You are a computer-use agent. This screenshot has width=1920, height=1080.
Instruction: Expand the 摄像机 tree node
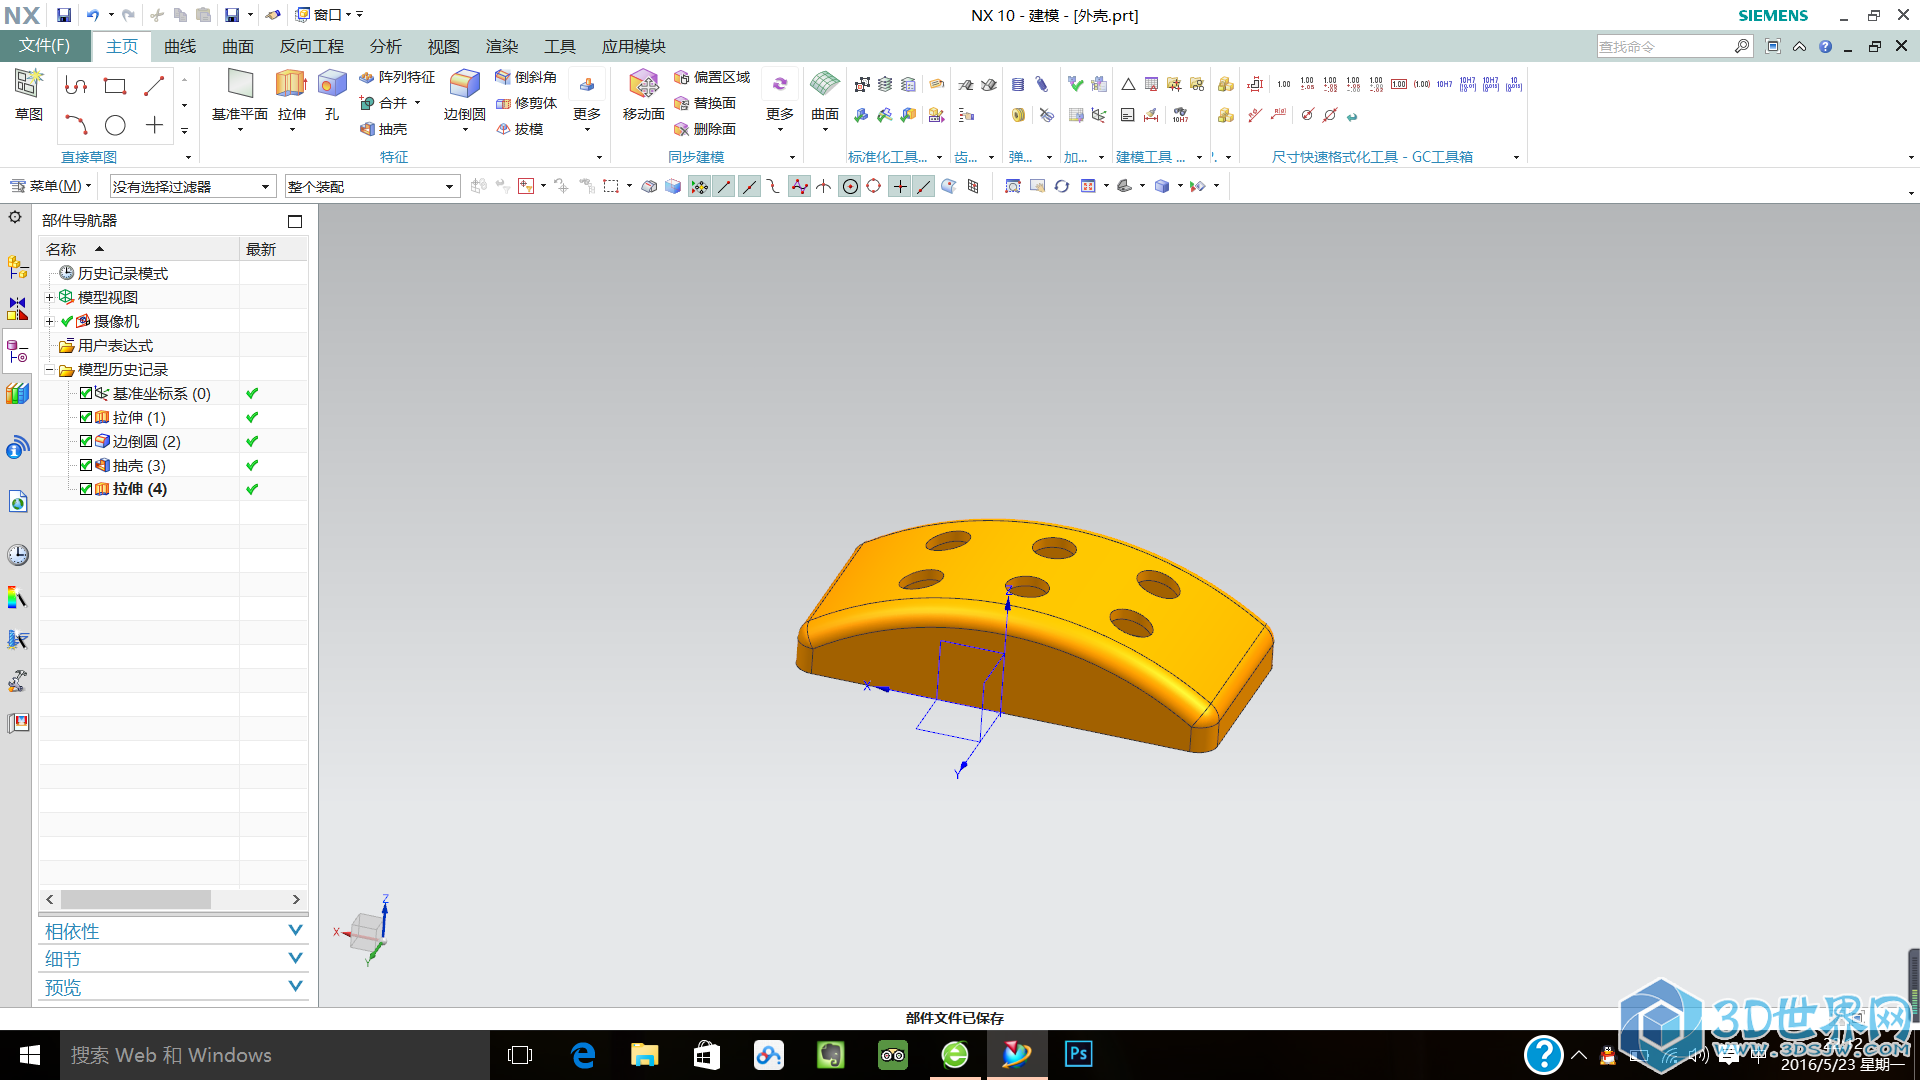pos(49,321)
